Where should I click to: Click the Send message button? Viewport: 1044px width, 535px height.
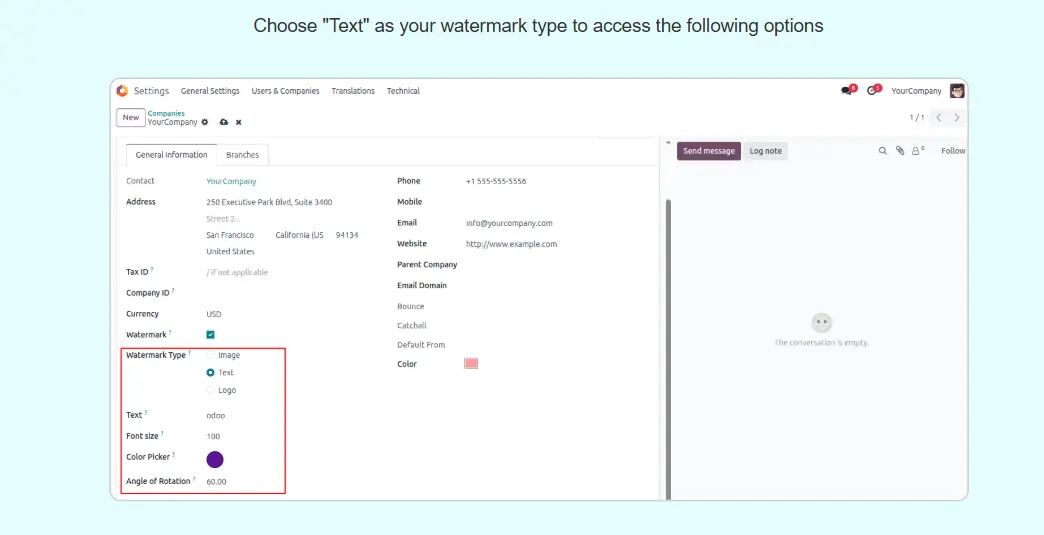[x=708, y=151]
